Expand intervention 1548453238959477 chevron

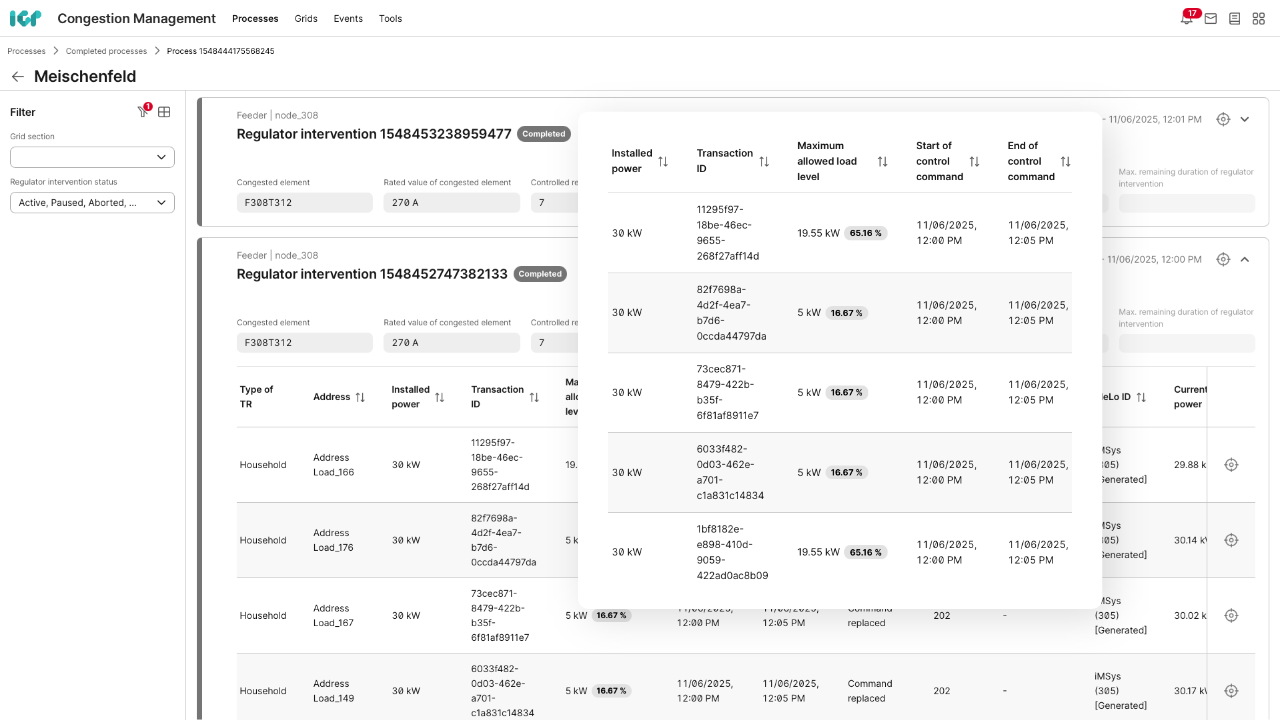pyautogui.click(x=1245, y=119)
